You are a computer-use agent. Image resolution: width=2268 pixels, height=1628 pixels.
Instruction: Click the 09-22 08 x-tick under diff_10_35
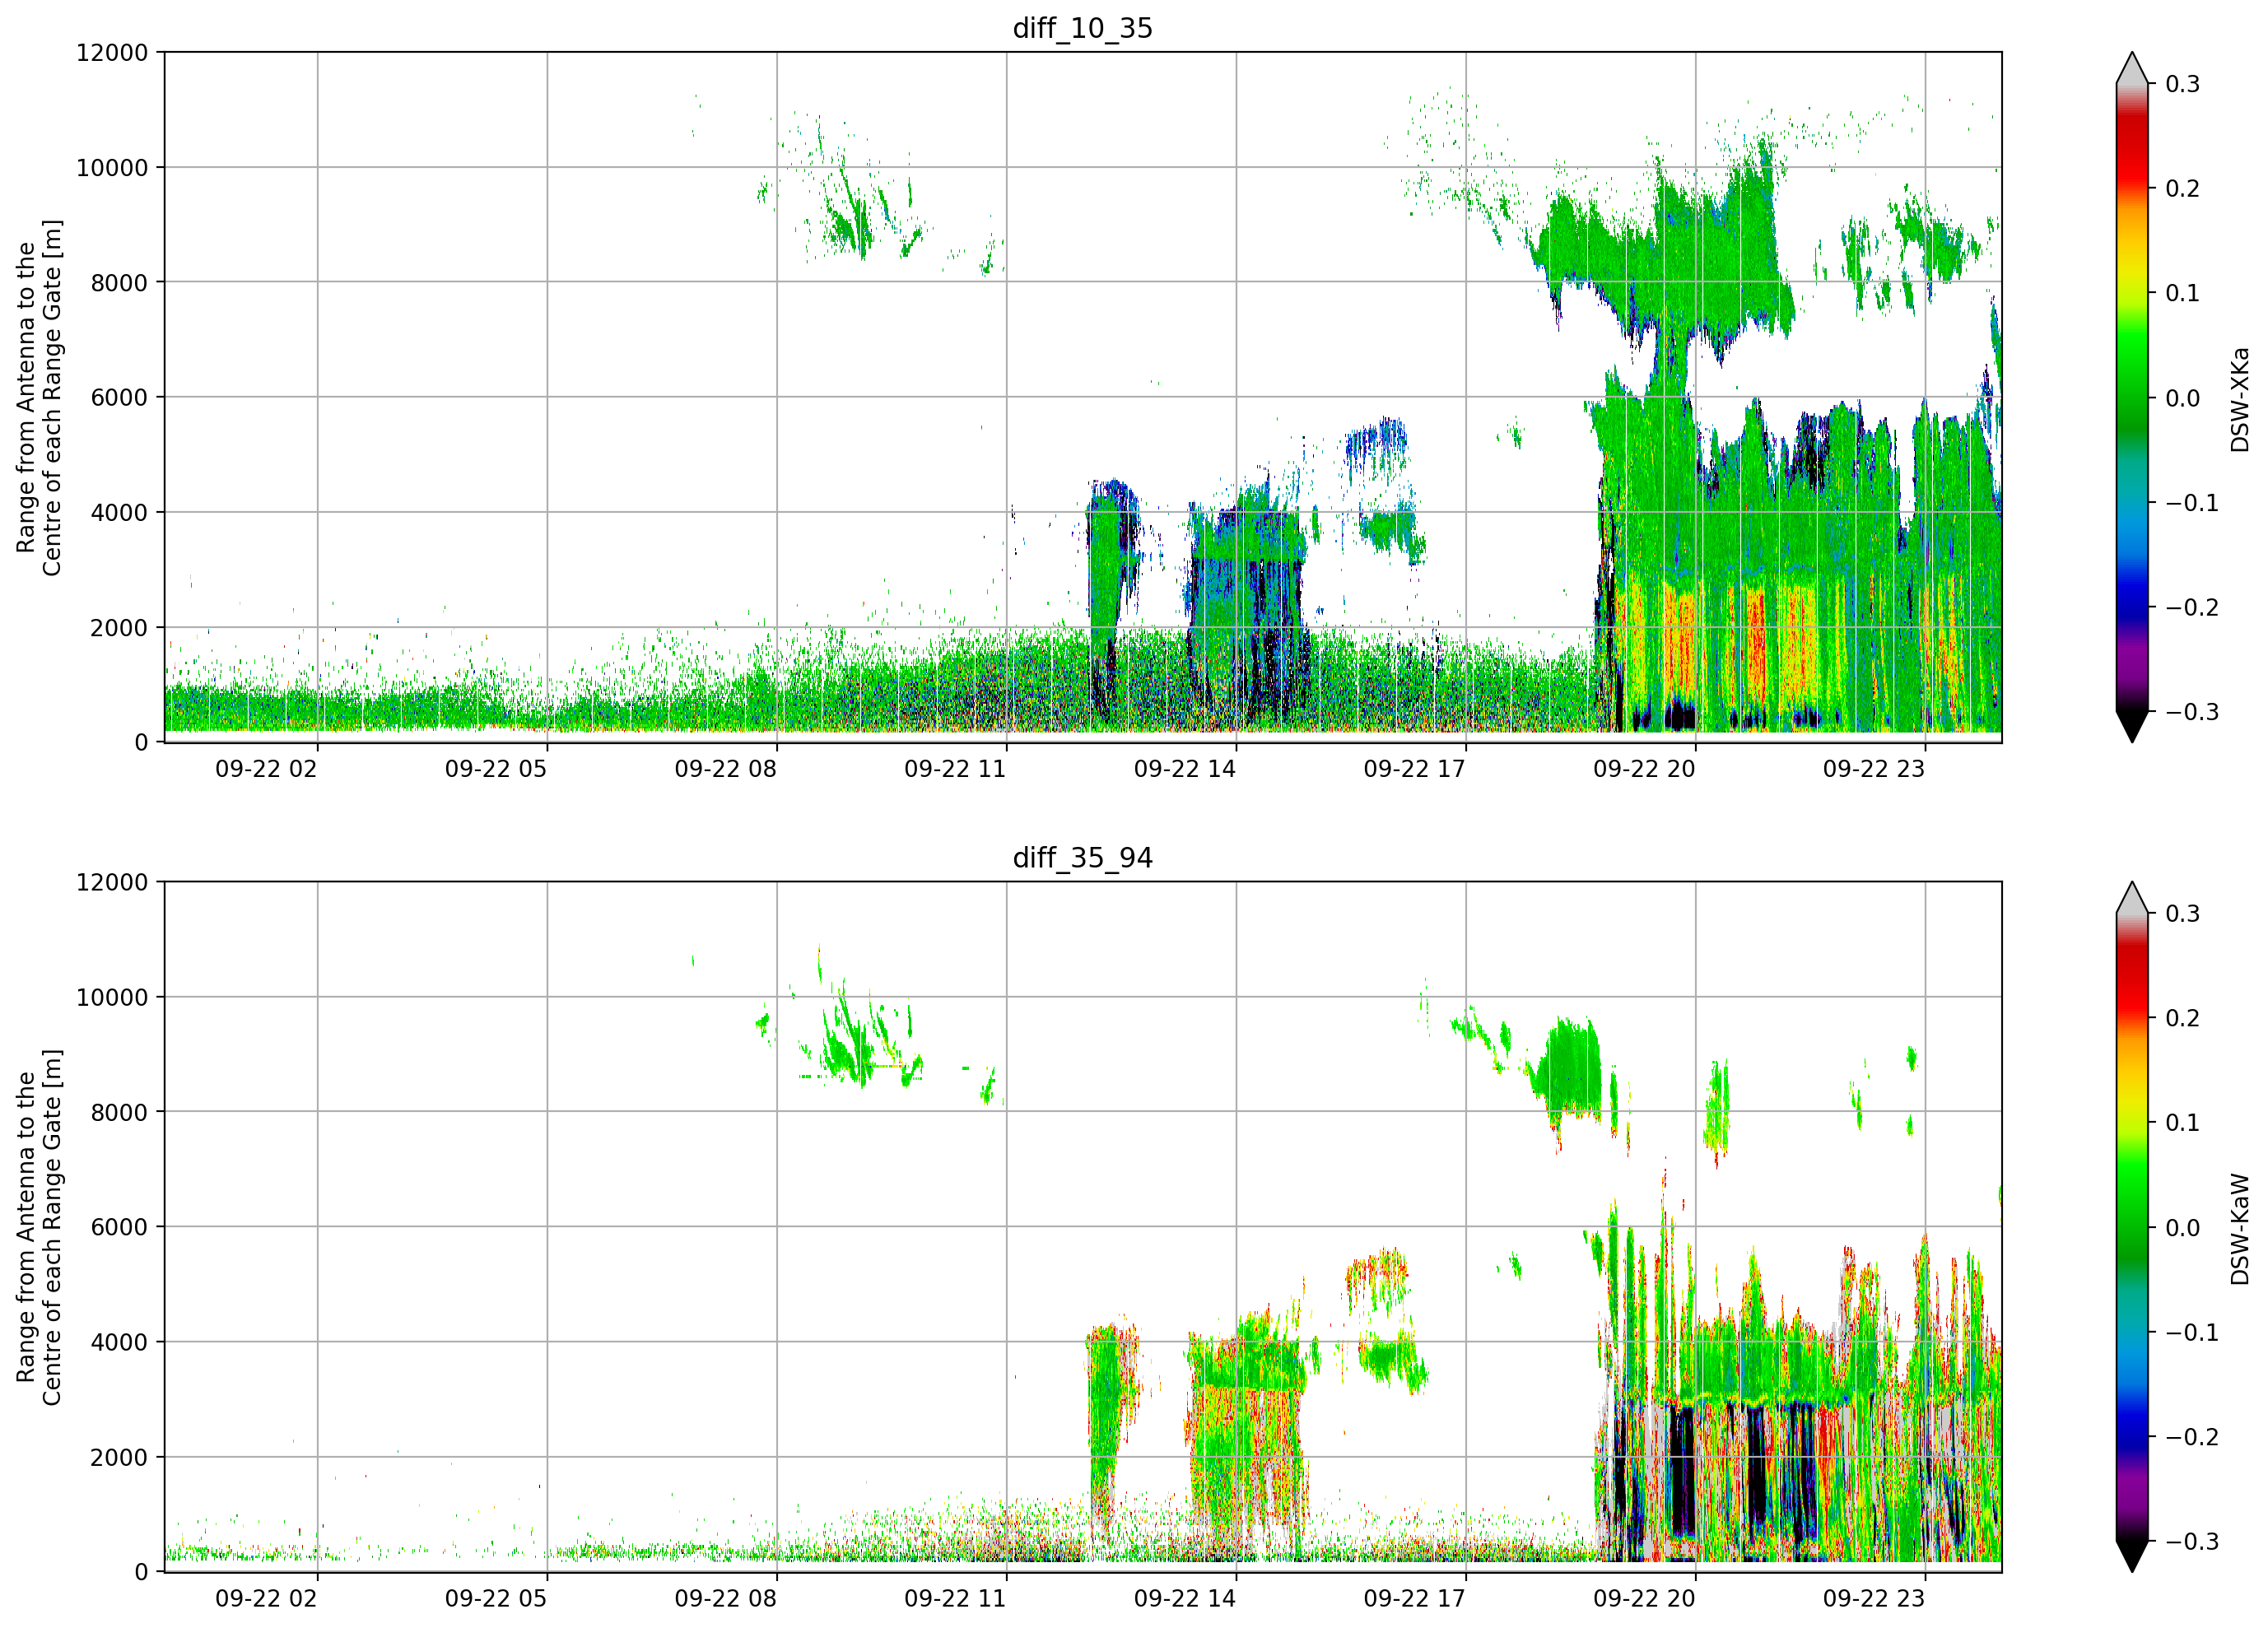(725, 769)
